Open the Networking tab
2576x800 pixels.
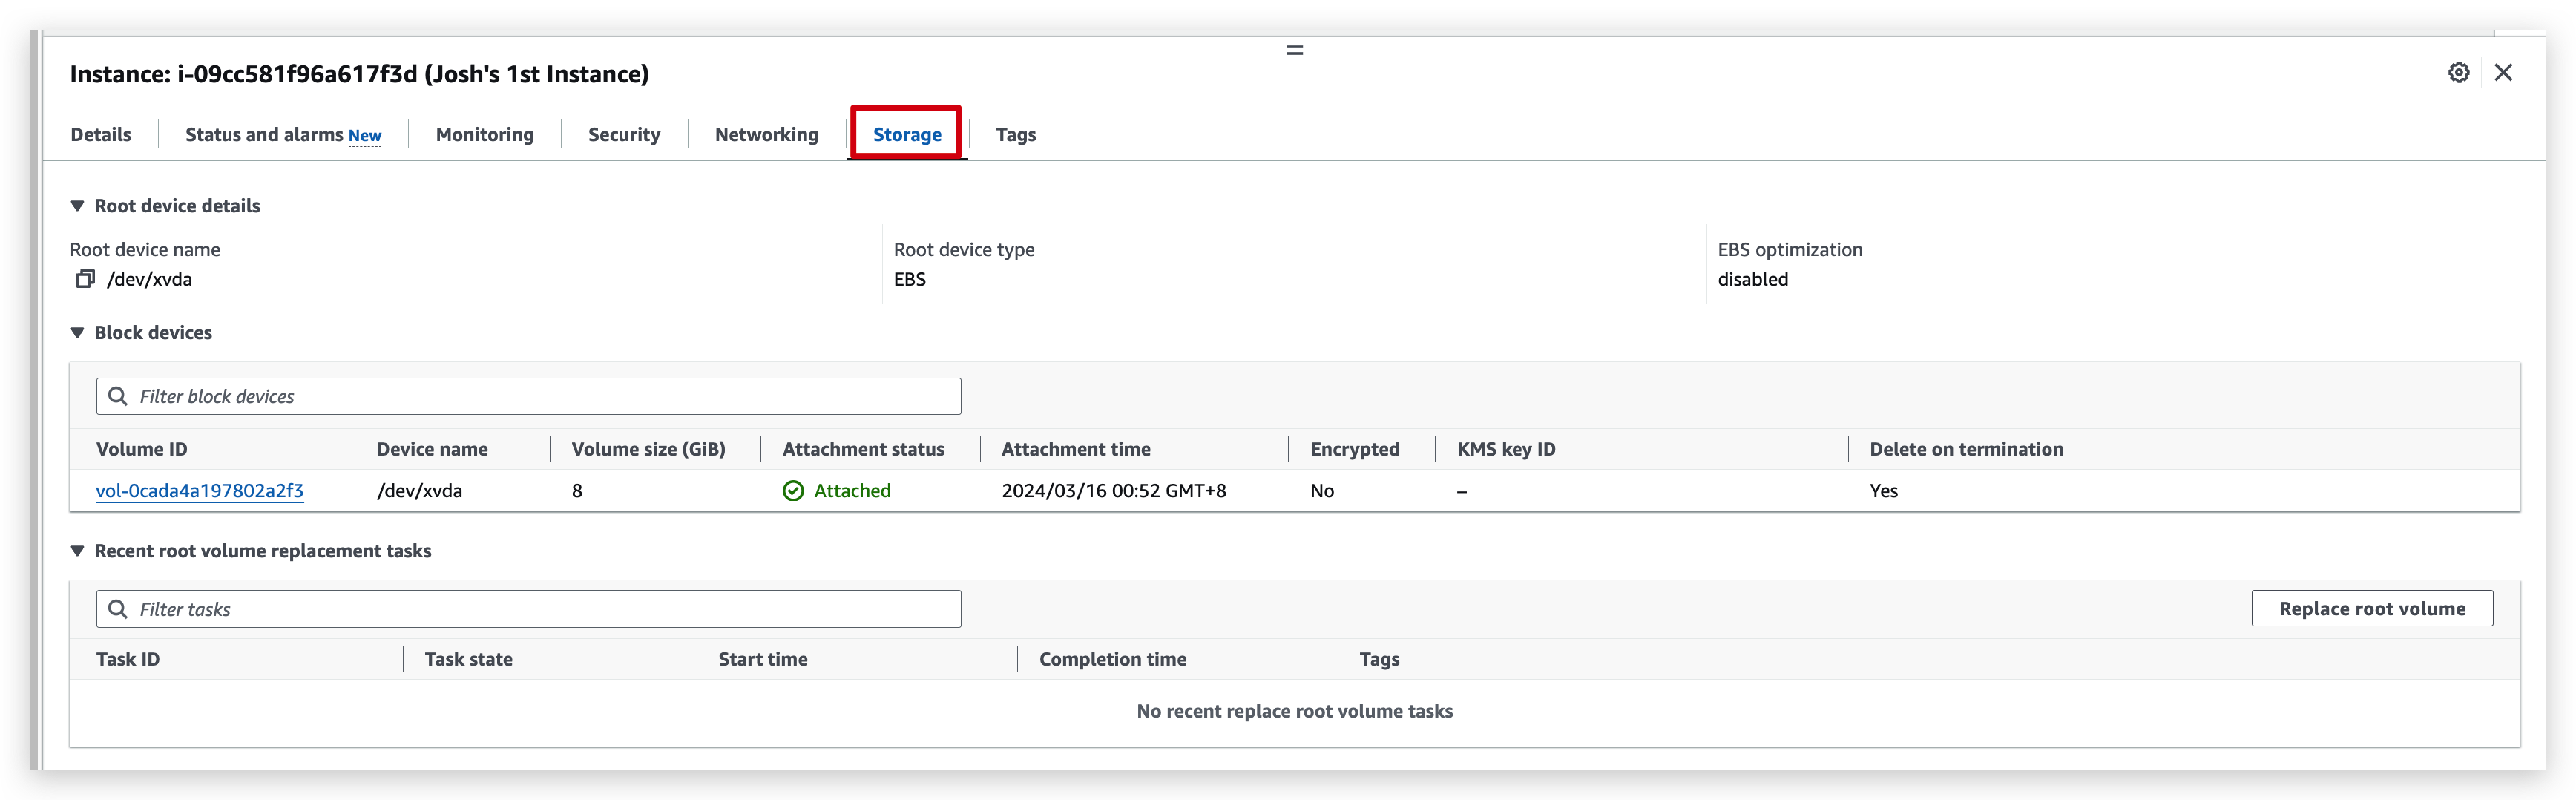pos(766,134)
